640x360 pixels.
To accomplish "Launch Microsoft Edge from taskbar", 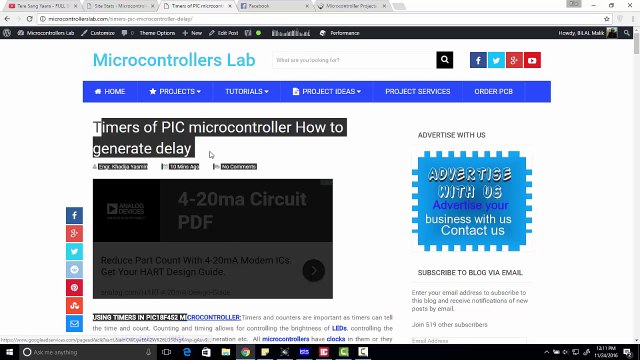I will click(x=187, y=352).
